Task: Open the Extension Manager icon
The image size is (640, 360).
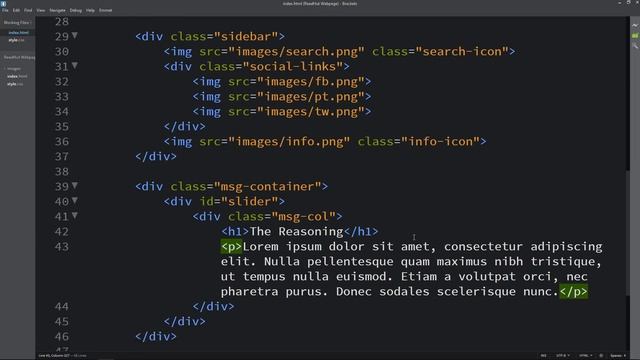Action: [635, 46]
